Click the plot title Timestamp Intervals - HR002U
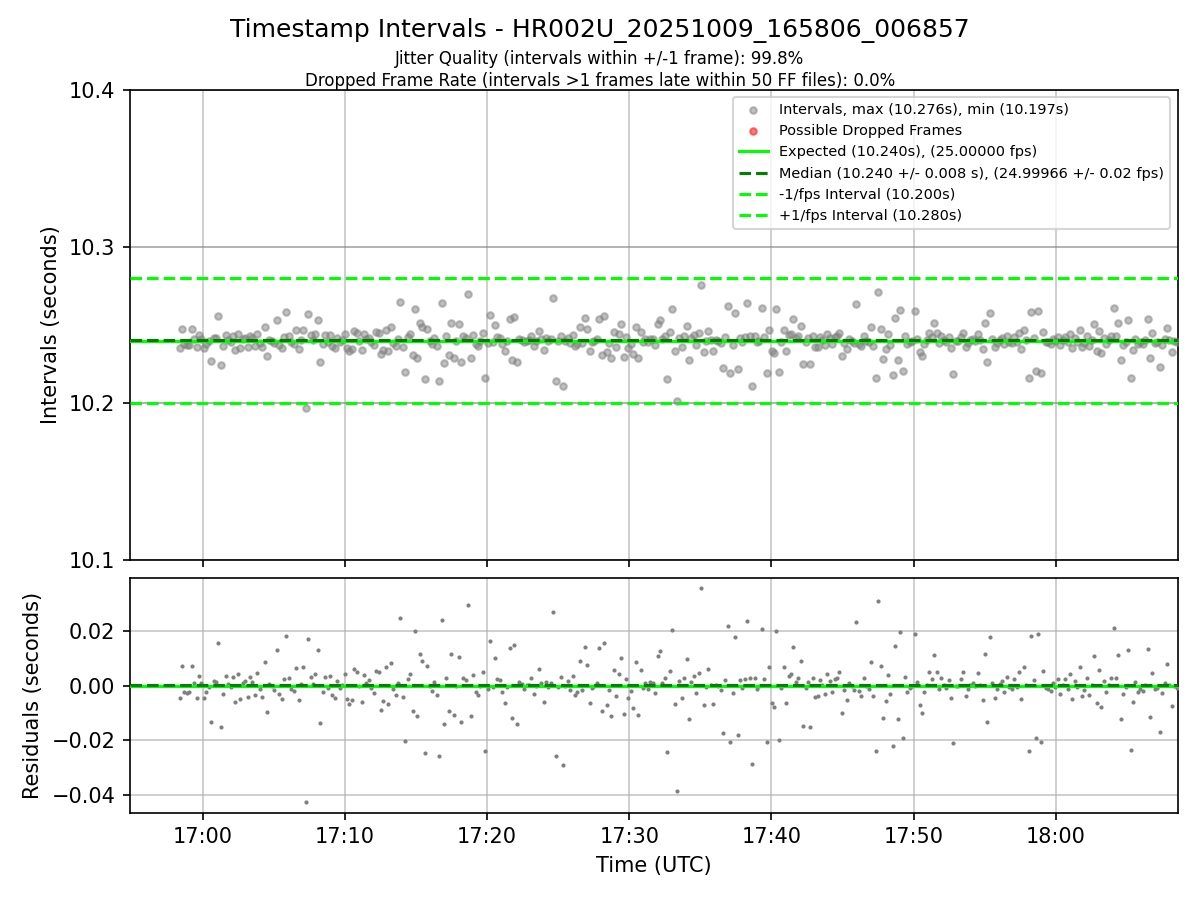The height and width of the screenshot is (900, 1200). pyautogui.click(x=599, y=29)
